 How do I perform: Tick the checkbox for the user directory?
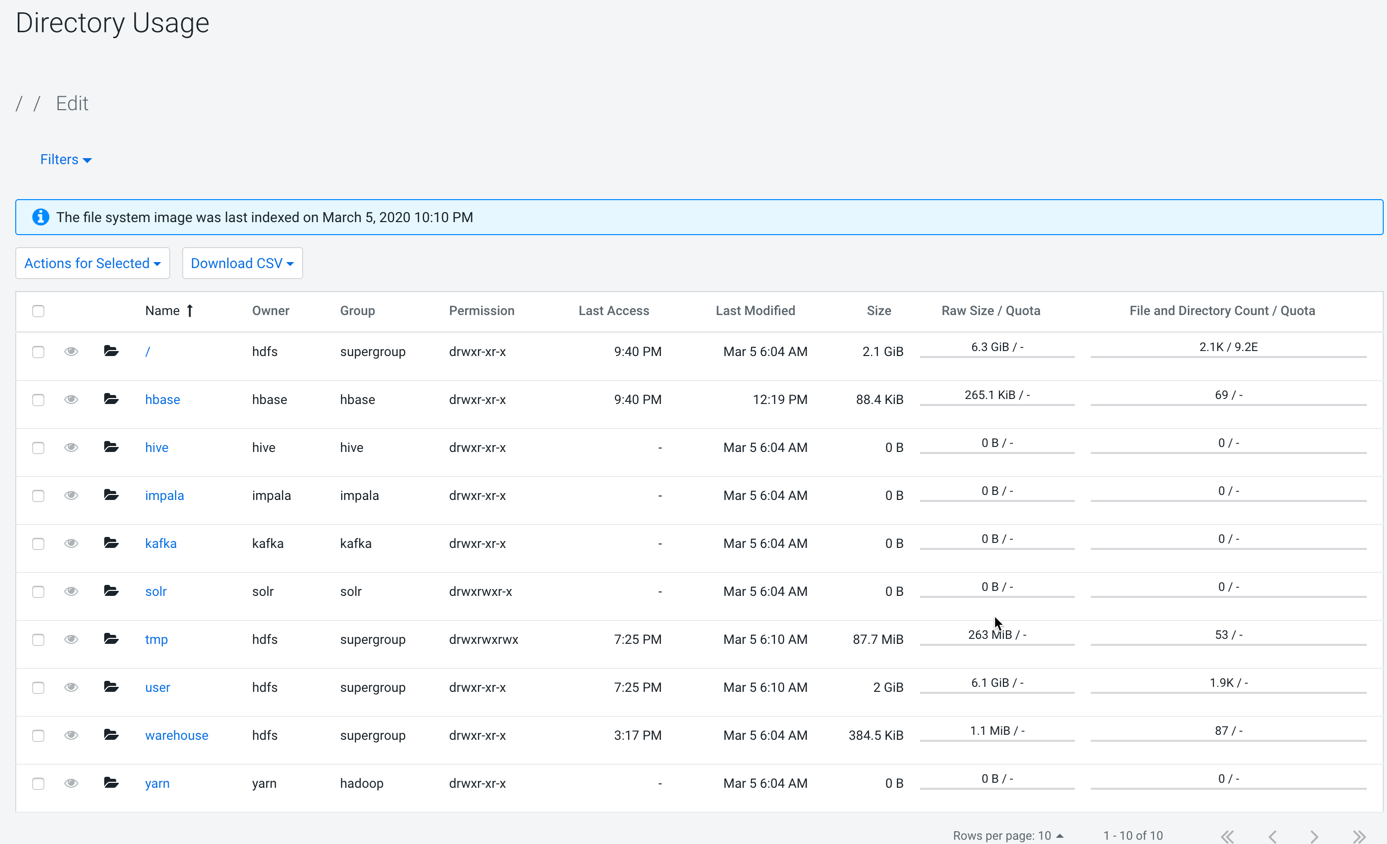pos(38,687)
